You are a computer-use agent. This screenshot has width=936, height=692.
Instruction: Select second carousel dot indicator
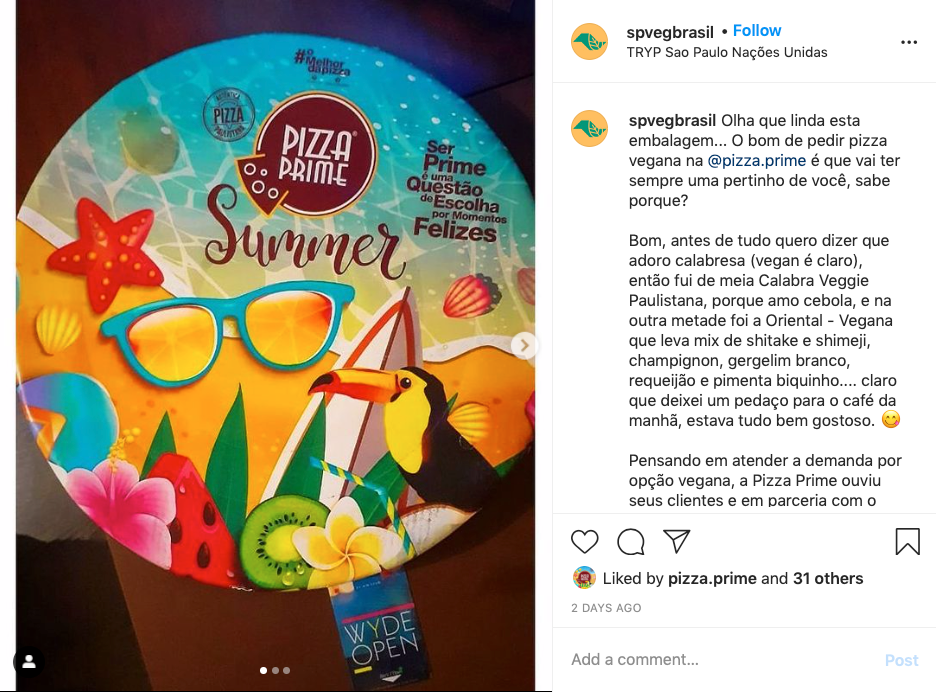click(275, 671)
